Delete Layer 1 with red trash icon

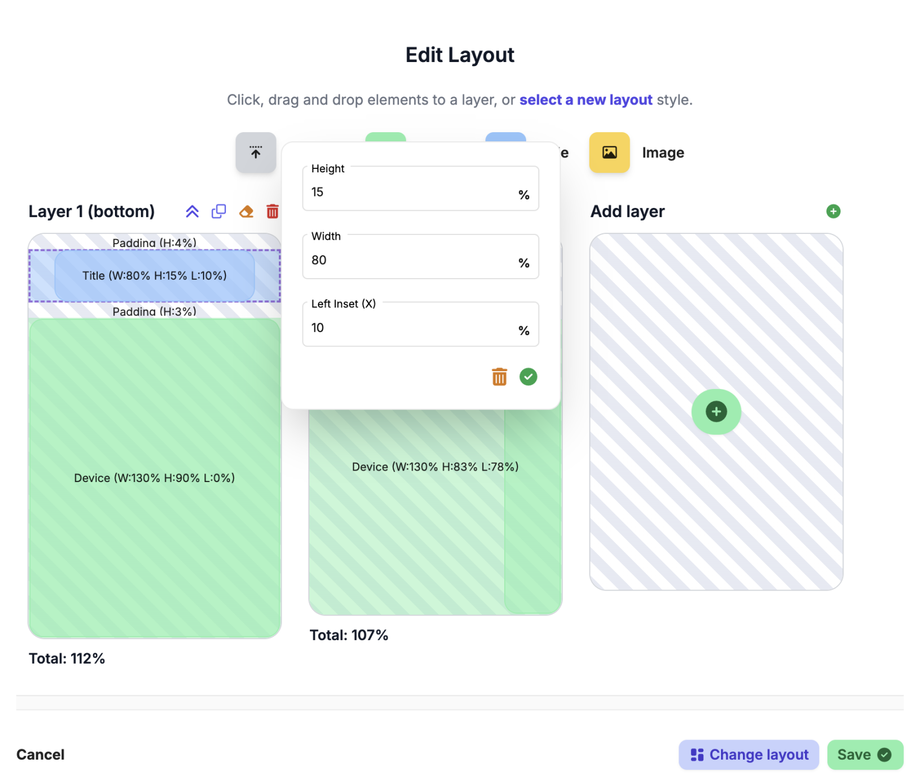pyautogui.click(x=272, y=212)
